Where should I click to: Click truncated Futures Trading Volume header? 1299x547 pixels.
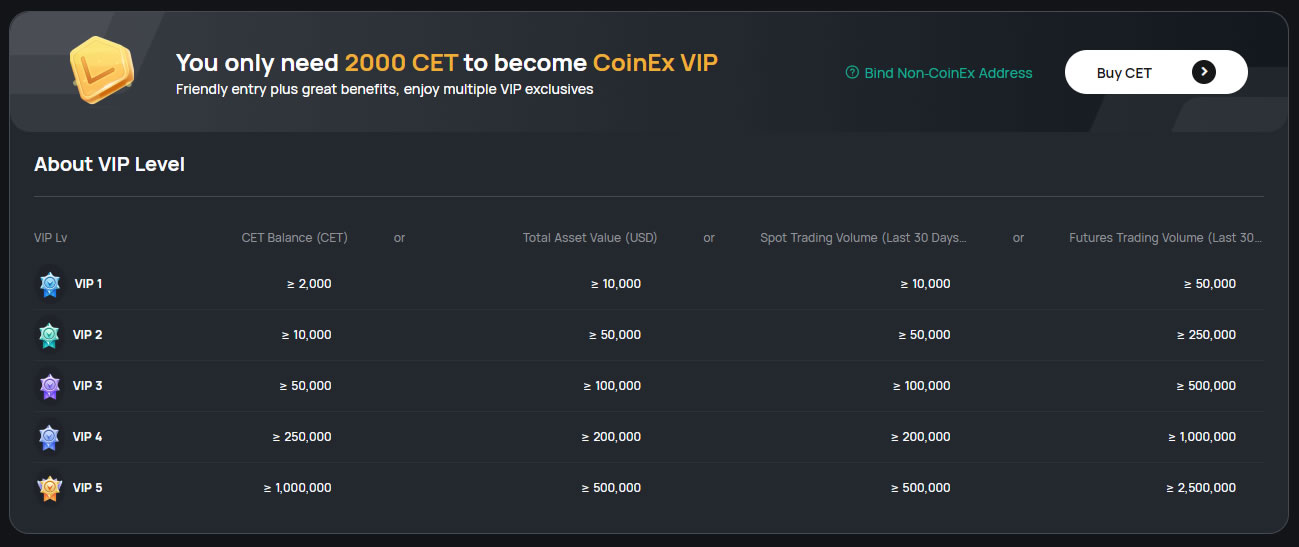click(1165, 238)
